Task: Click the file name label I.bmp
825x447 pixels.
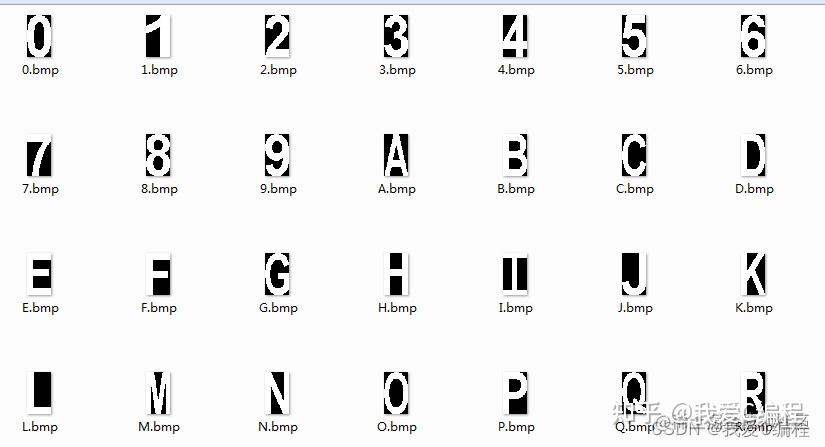Action: coord(516,308)
